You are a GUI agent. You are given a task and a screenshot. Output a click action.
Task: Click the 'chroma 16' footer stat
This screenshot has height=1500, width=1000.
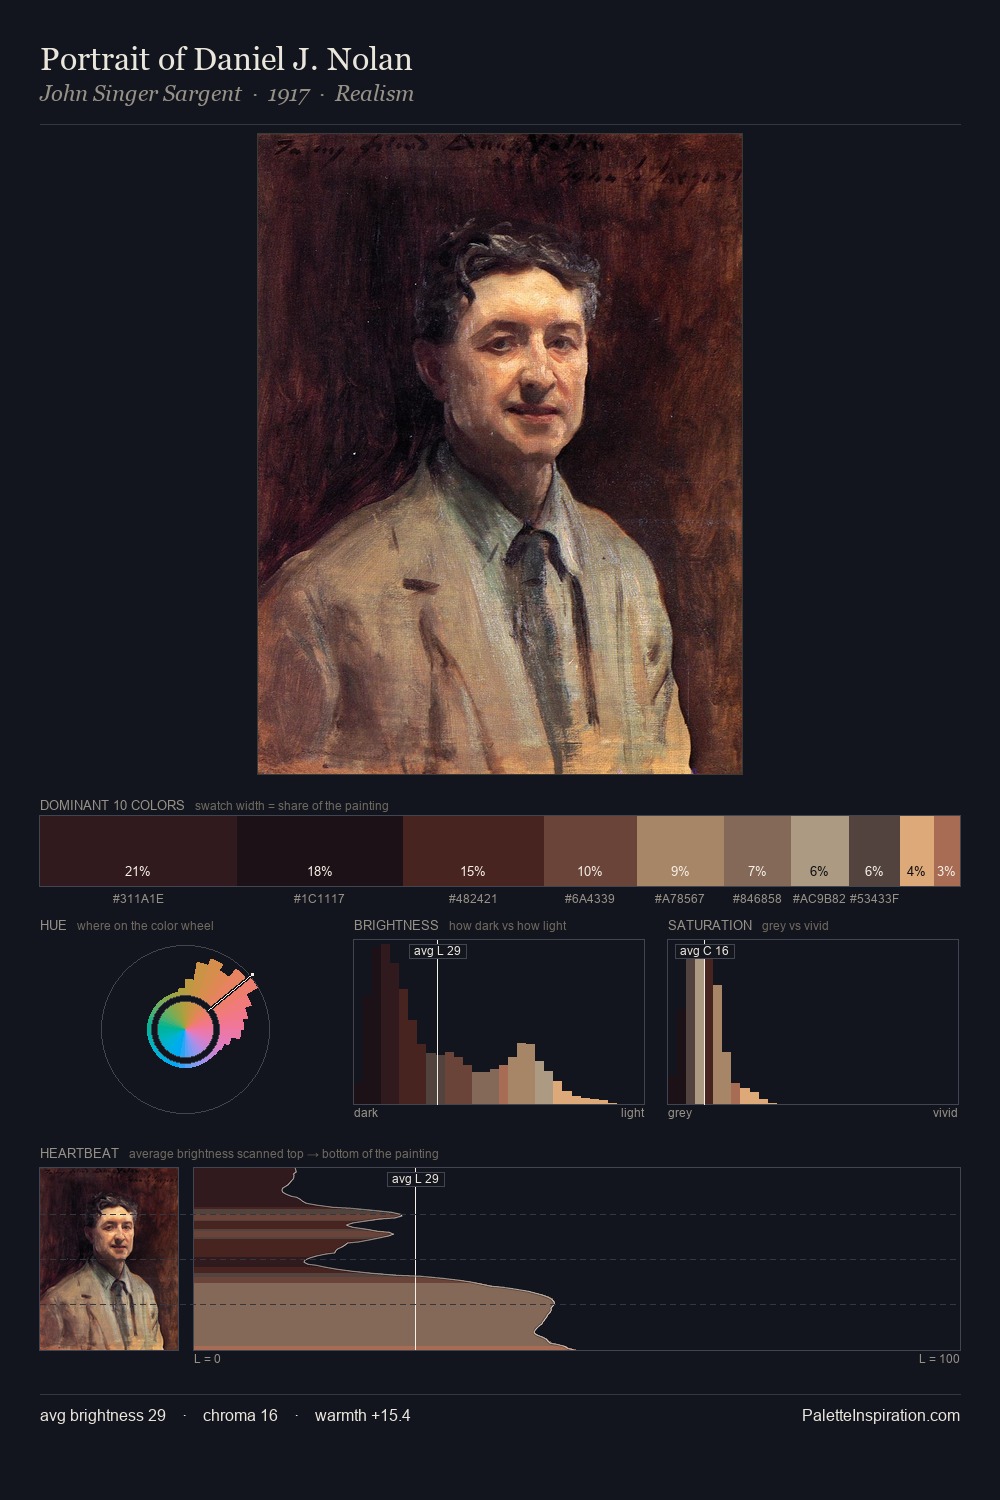pos(240,1415)
